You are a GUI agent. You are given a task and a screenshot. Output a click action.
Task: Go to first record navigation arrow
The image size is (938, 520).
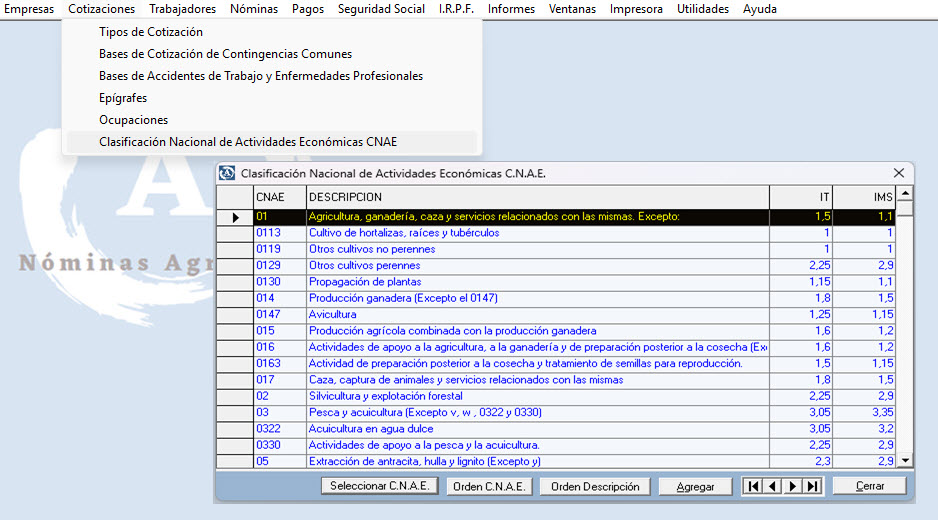coord(752,486)
